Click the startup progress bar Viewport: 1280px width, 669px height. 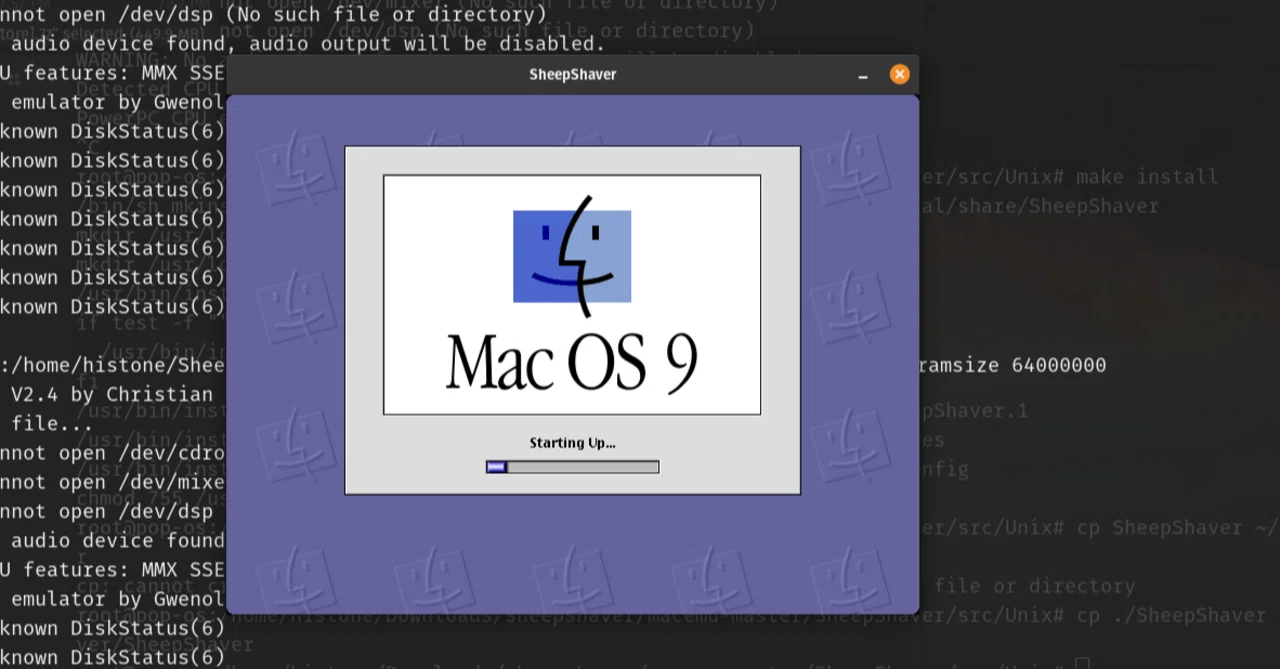pyautogui.click(x=572, y=466)
